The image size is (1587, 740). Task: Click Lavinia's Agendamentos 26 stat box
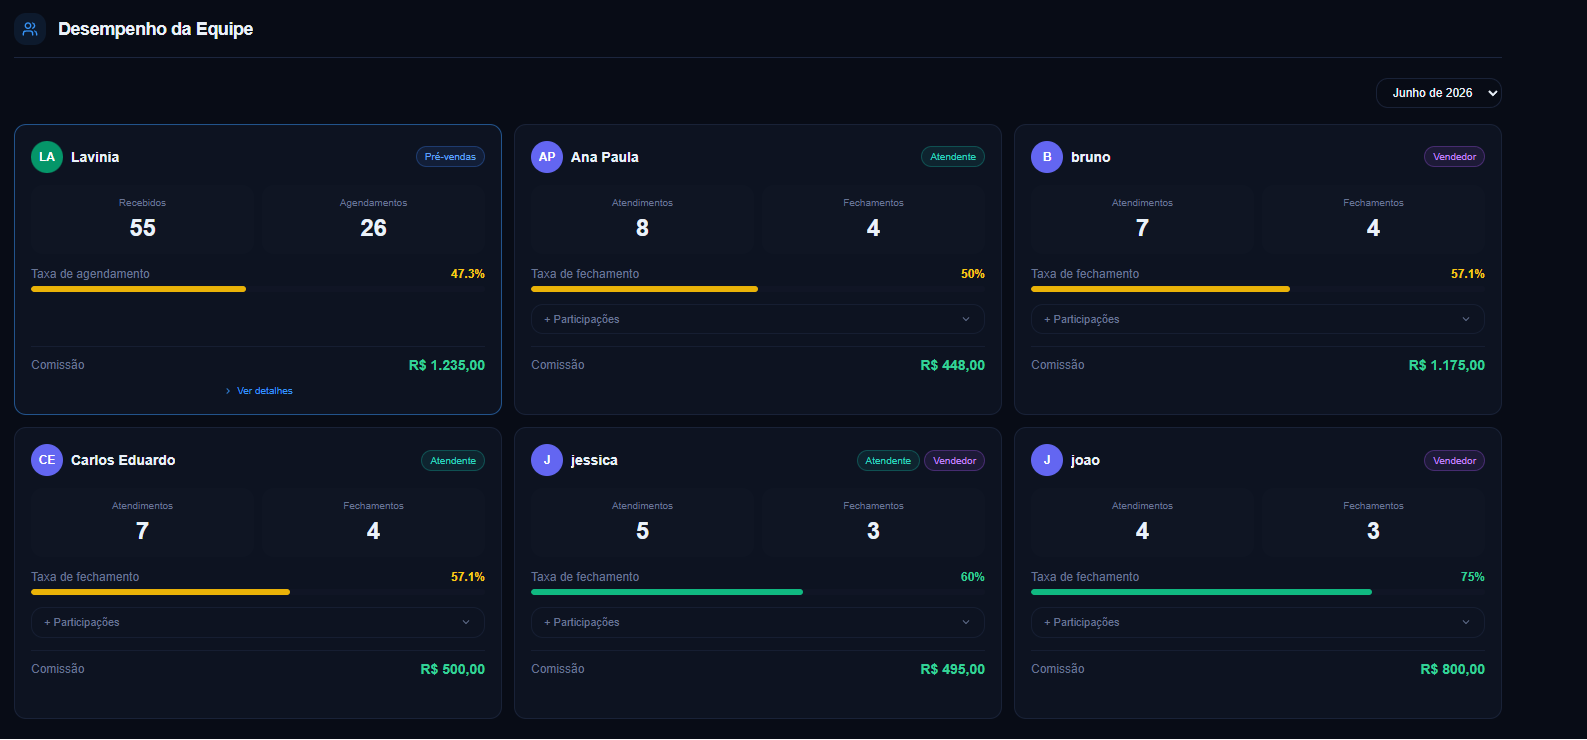(x=373, y=217)
